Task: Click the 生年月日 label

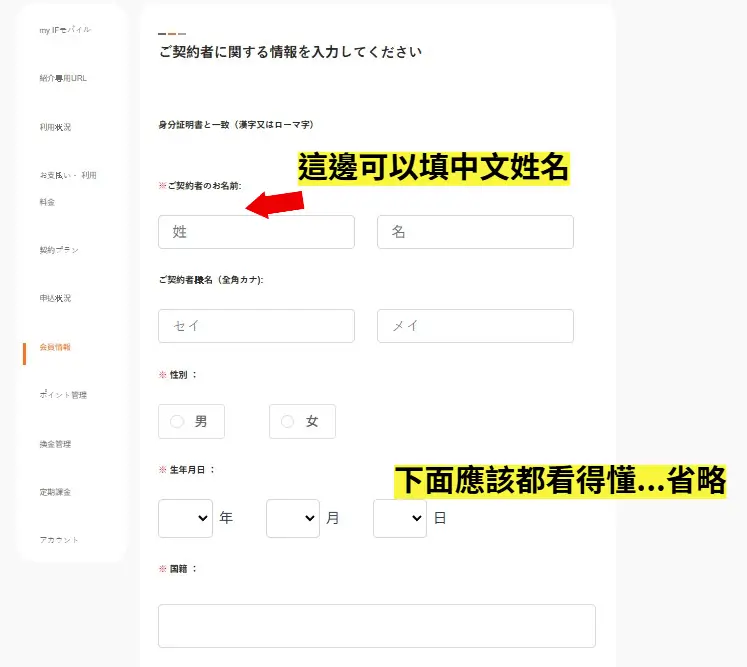Action: coord(187,470)
